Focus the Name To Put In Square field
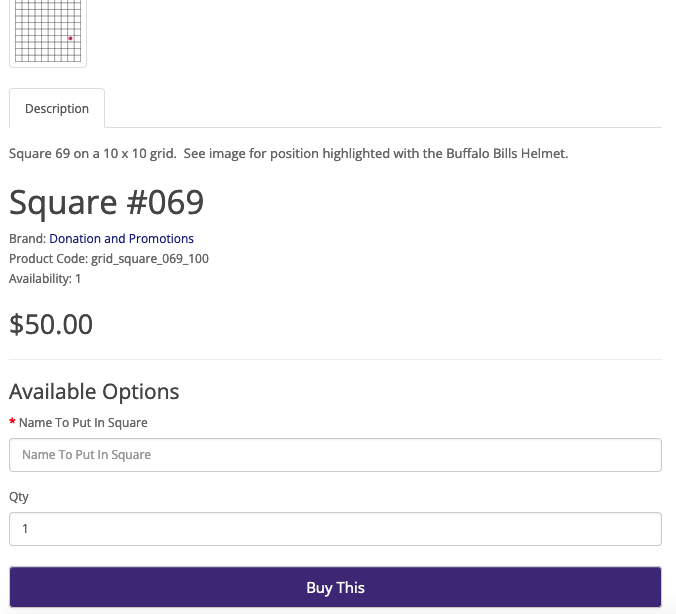Screen dimensions: 676x614 click(335, 455)
